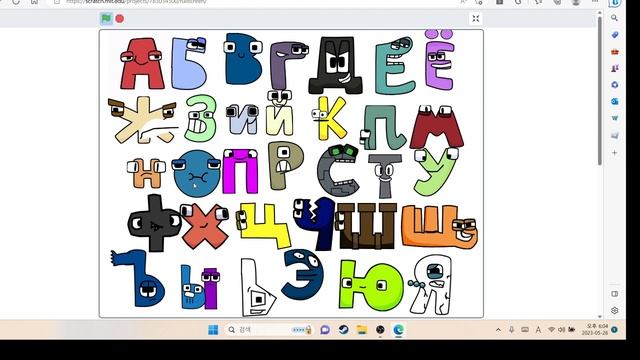The image size is (640, 360).
Task: Click the taskbar search box
Action: click(269, 329)
